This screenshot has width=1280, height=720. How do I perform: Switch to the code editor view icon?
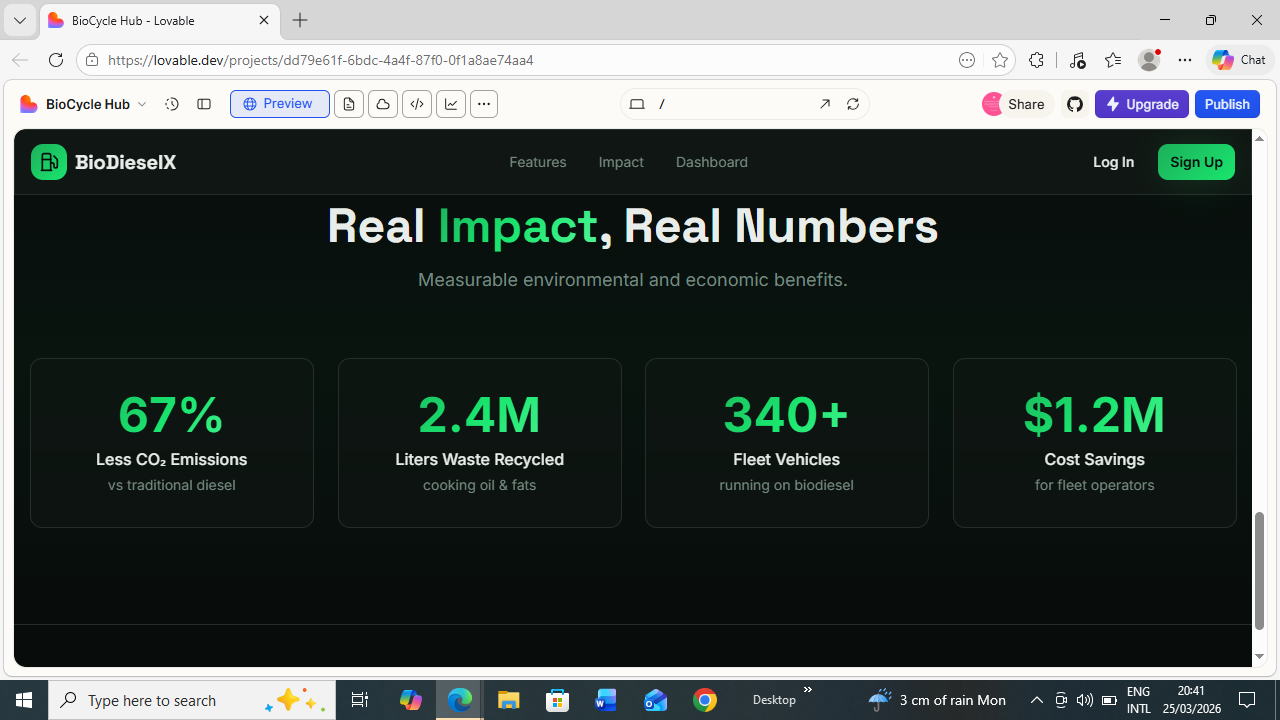coord(417,104)
